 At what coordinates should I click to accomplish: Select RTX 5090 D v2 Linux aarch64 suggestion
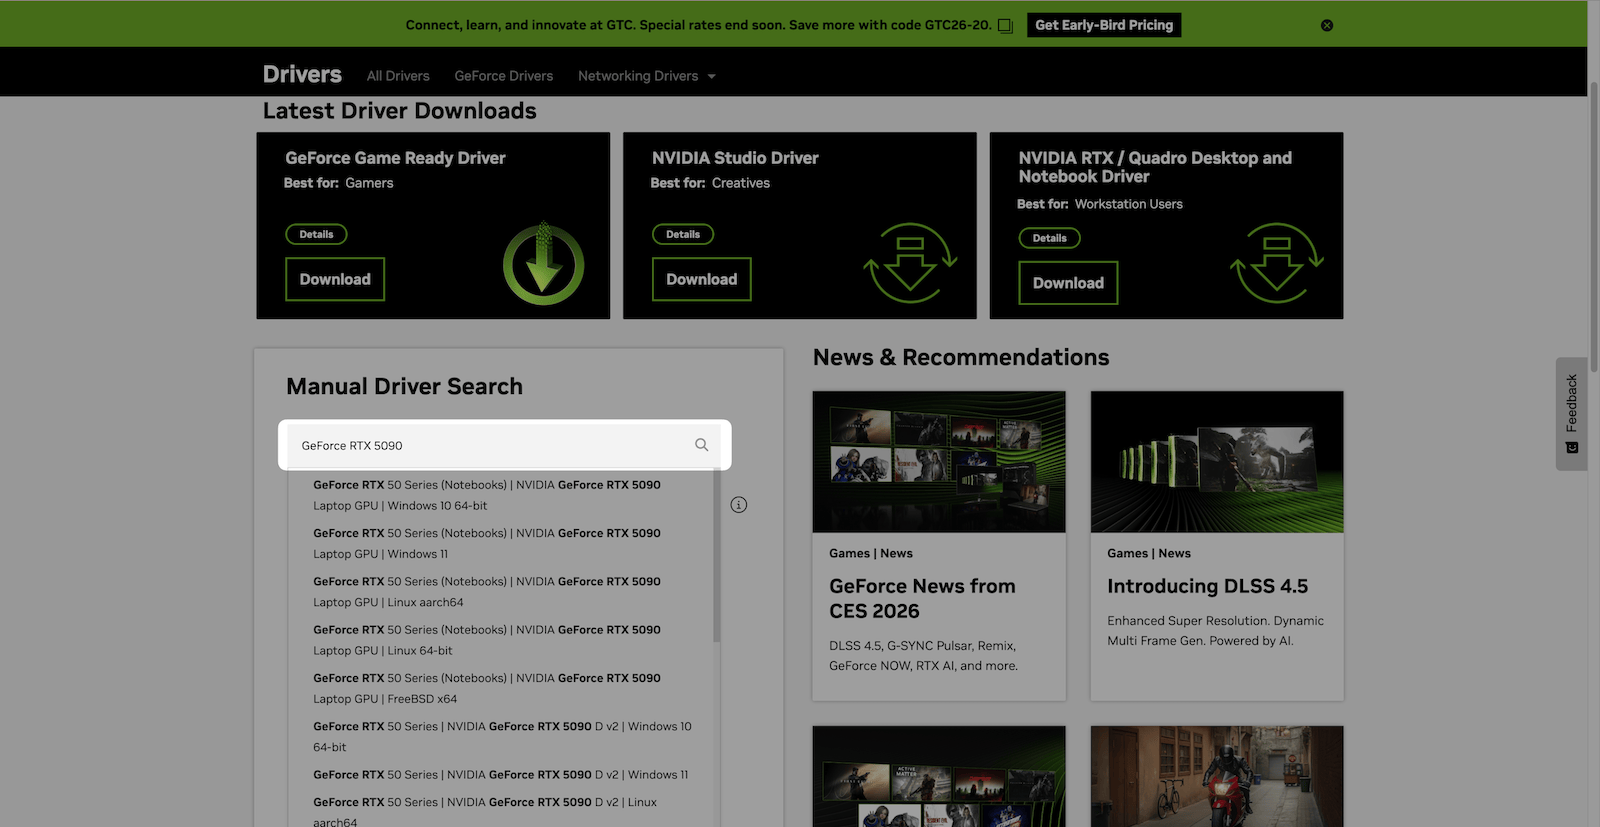point(500,812)
